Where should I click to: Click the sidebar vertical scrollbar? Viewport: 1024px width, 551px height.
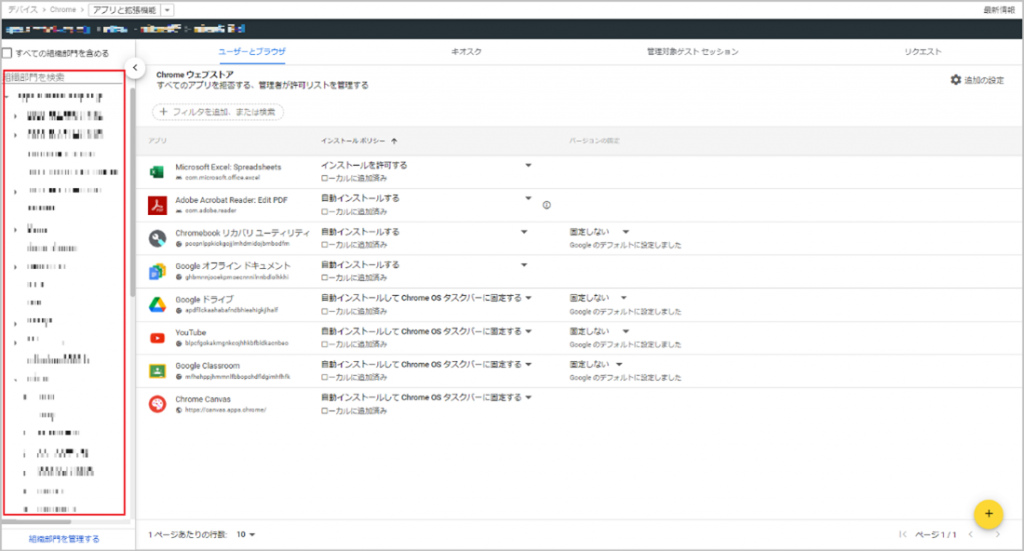click(x=133, y=193)
